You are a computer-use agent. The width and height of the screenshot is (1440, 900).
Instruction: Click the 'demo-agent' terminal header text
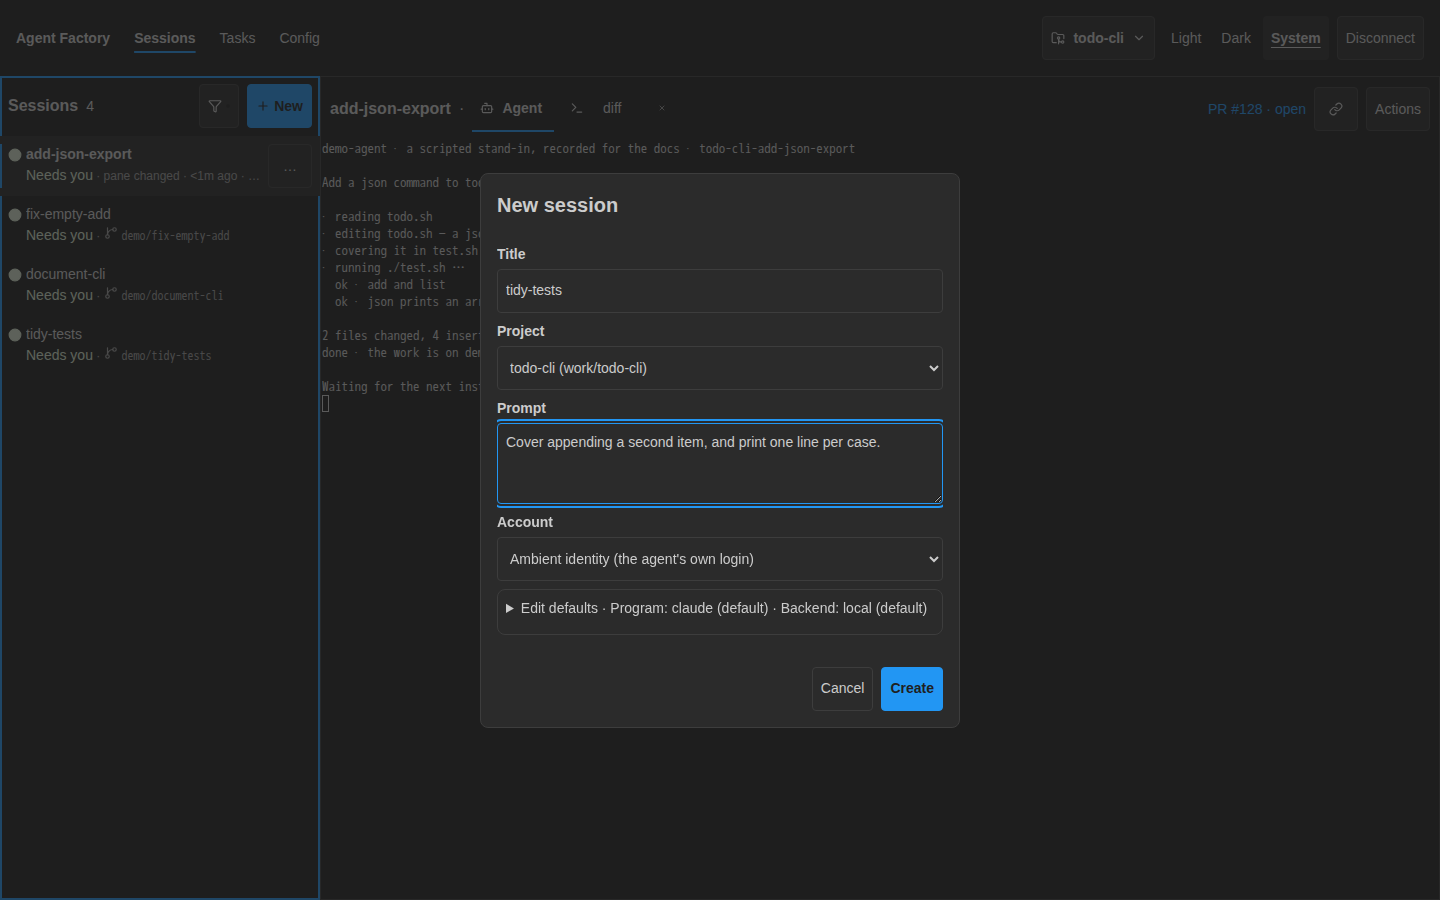(x=354, y=149)
